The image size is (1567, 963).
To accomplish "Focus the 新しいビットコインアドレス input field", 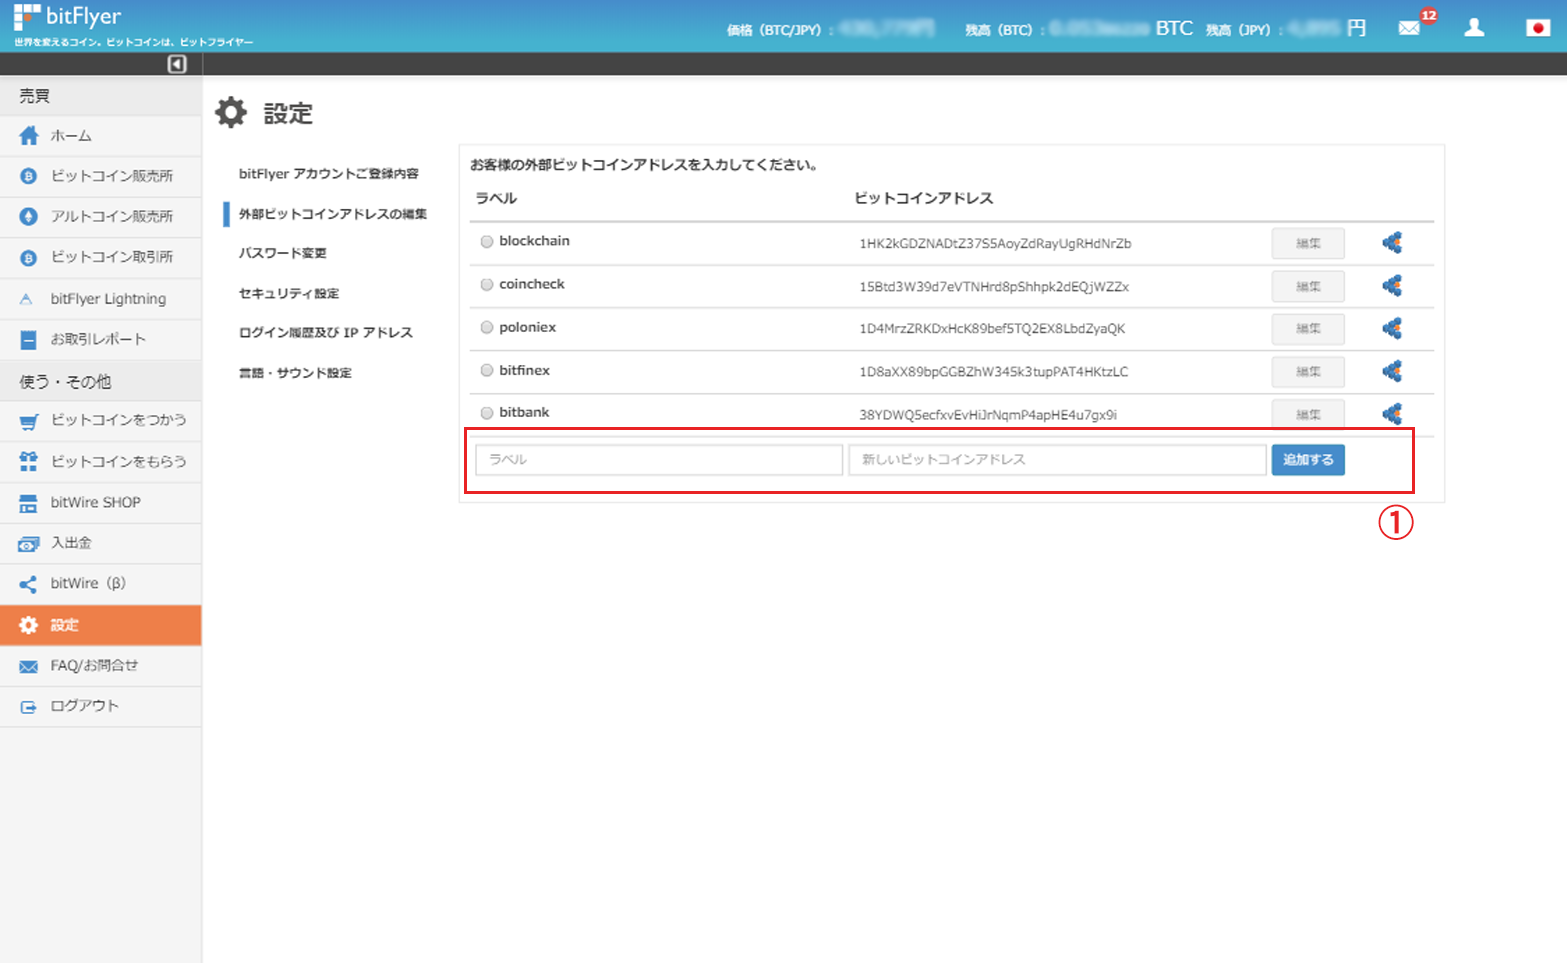I will pyautogui.click(x=1058, y=460).
